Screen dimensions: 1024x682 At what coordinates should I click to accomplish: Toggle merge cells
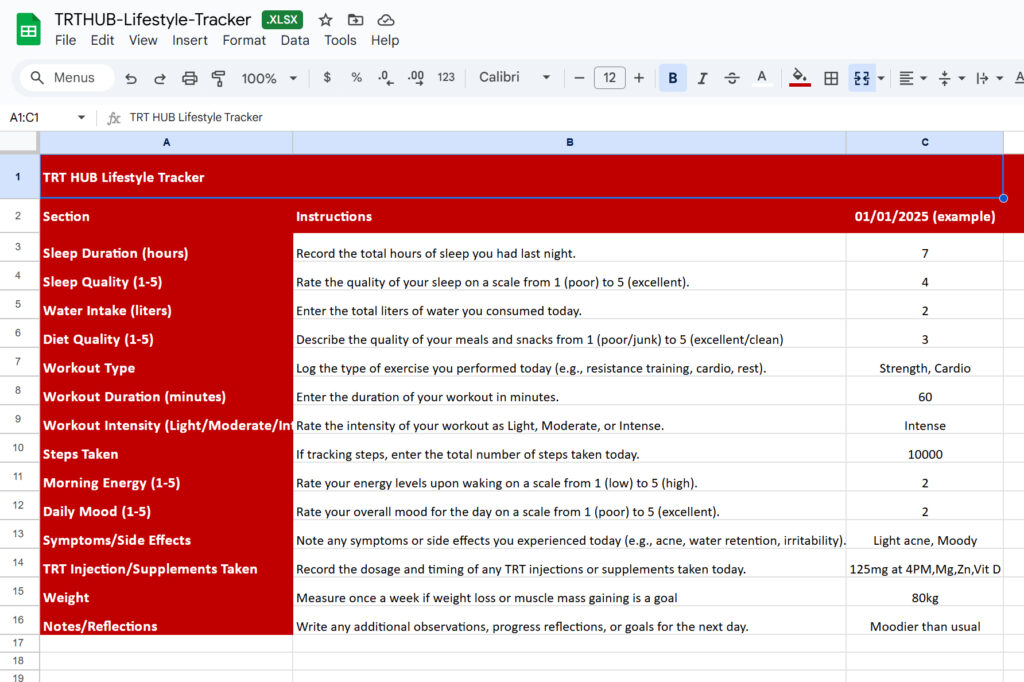[861, 78]
